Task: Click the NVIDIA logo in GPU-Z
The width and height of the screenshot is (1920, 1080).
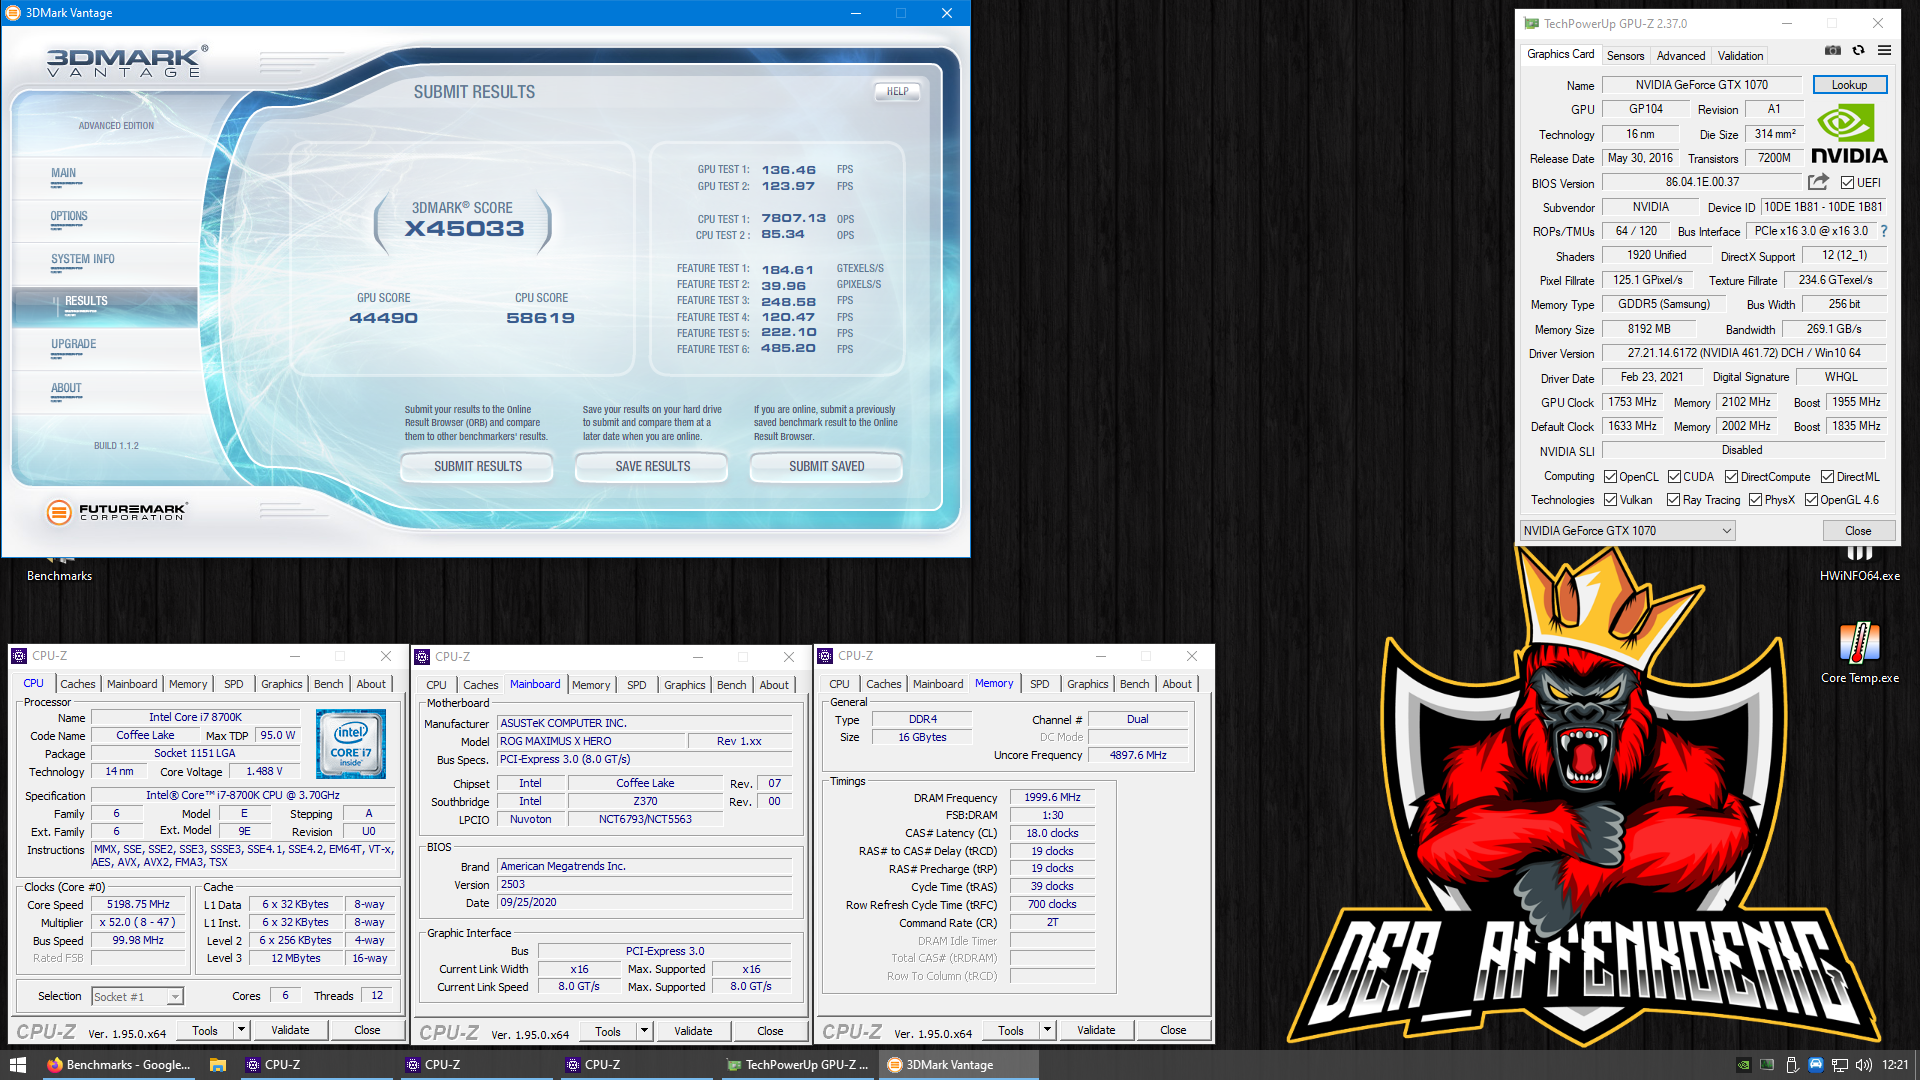Action: pos(1849,135)
